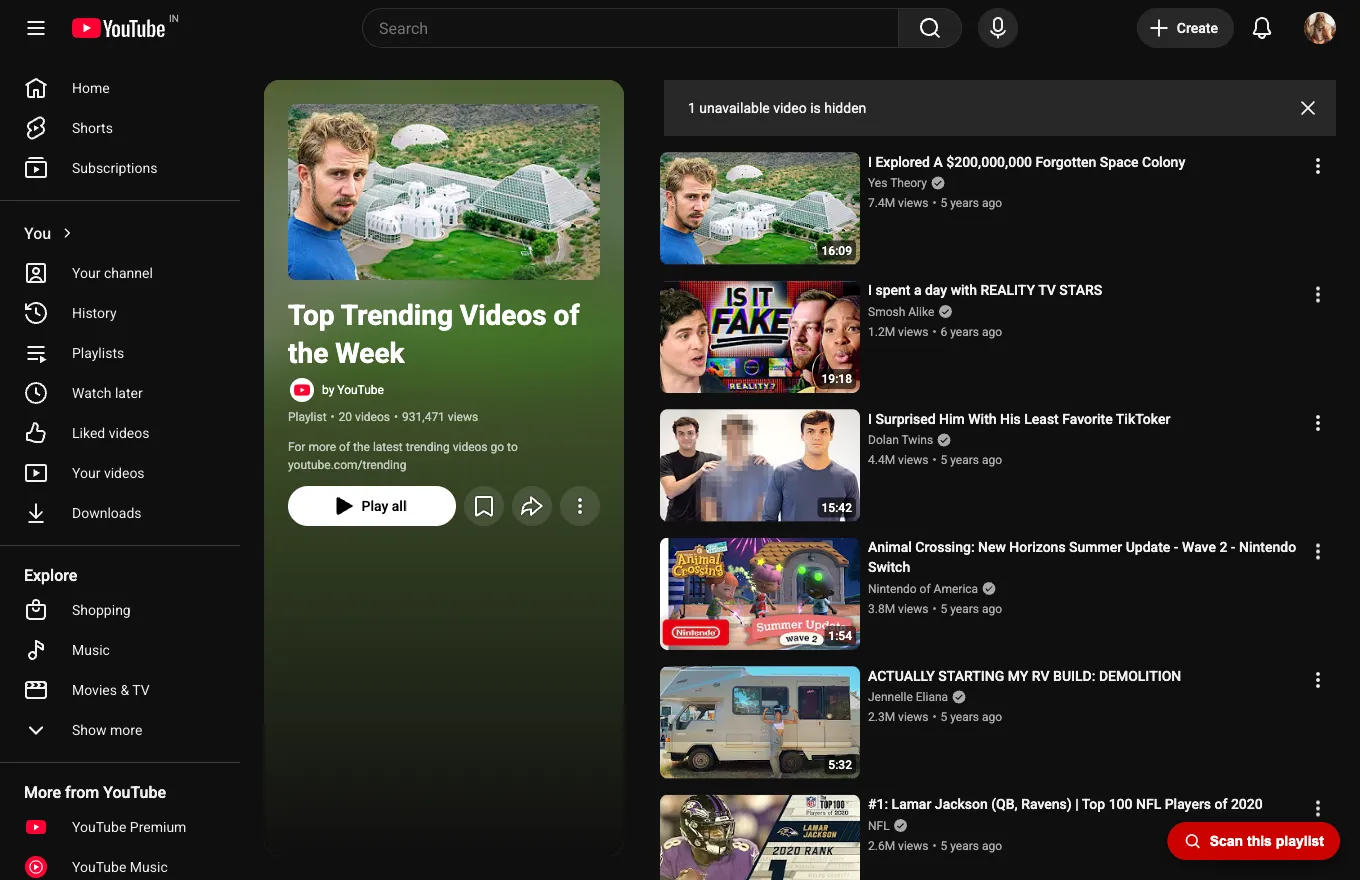The image size is (1360, 880).
Task: Share the playlist with arrow icon
Action: tap(532, 506)
